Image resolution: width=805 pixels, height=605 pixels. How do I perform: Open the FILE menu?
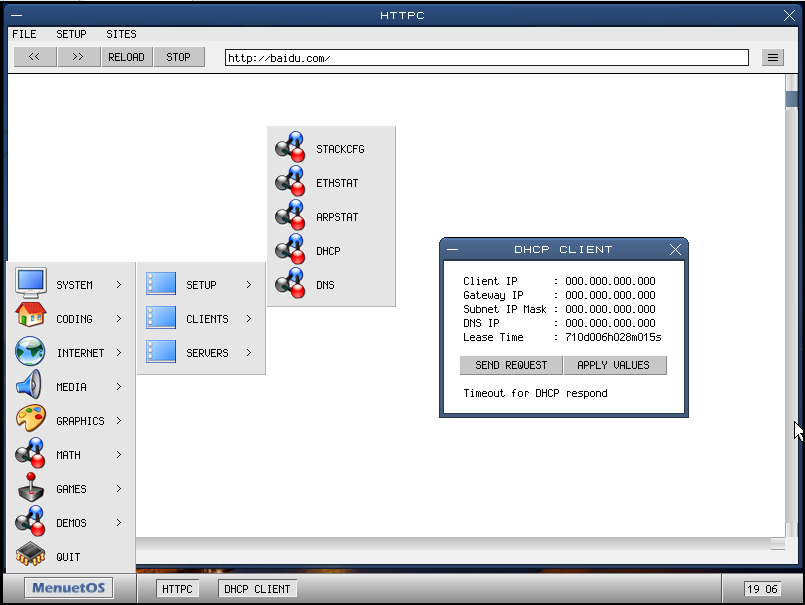[24, 34]
